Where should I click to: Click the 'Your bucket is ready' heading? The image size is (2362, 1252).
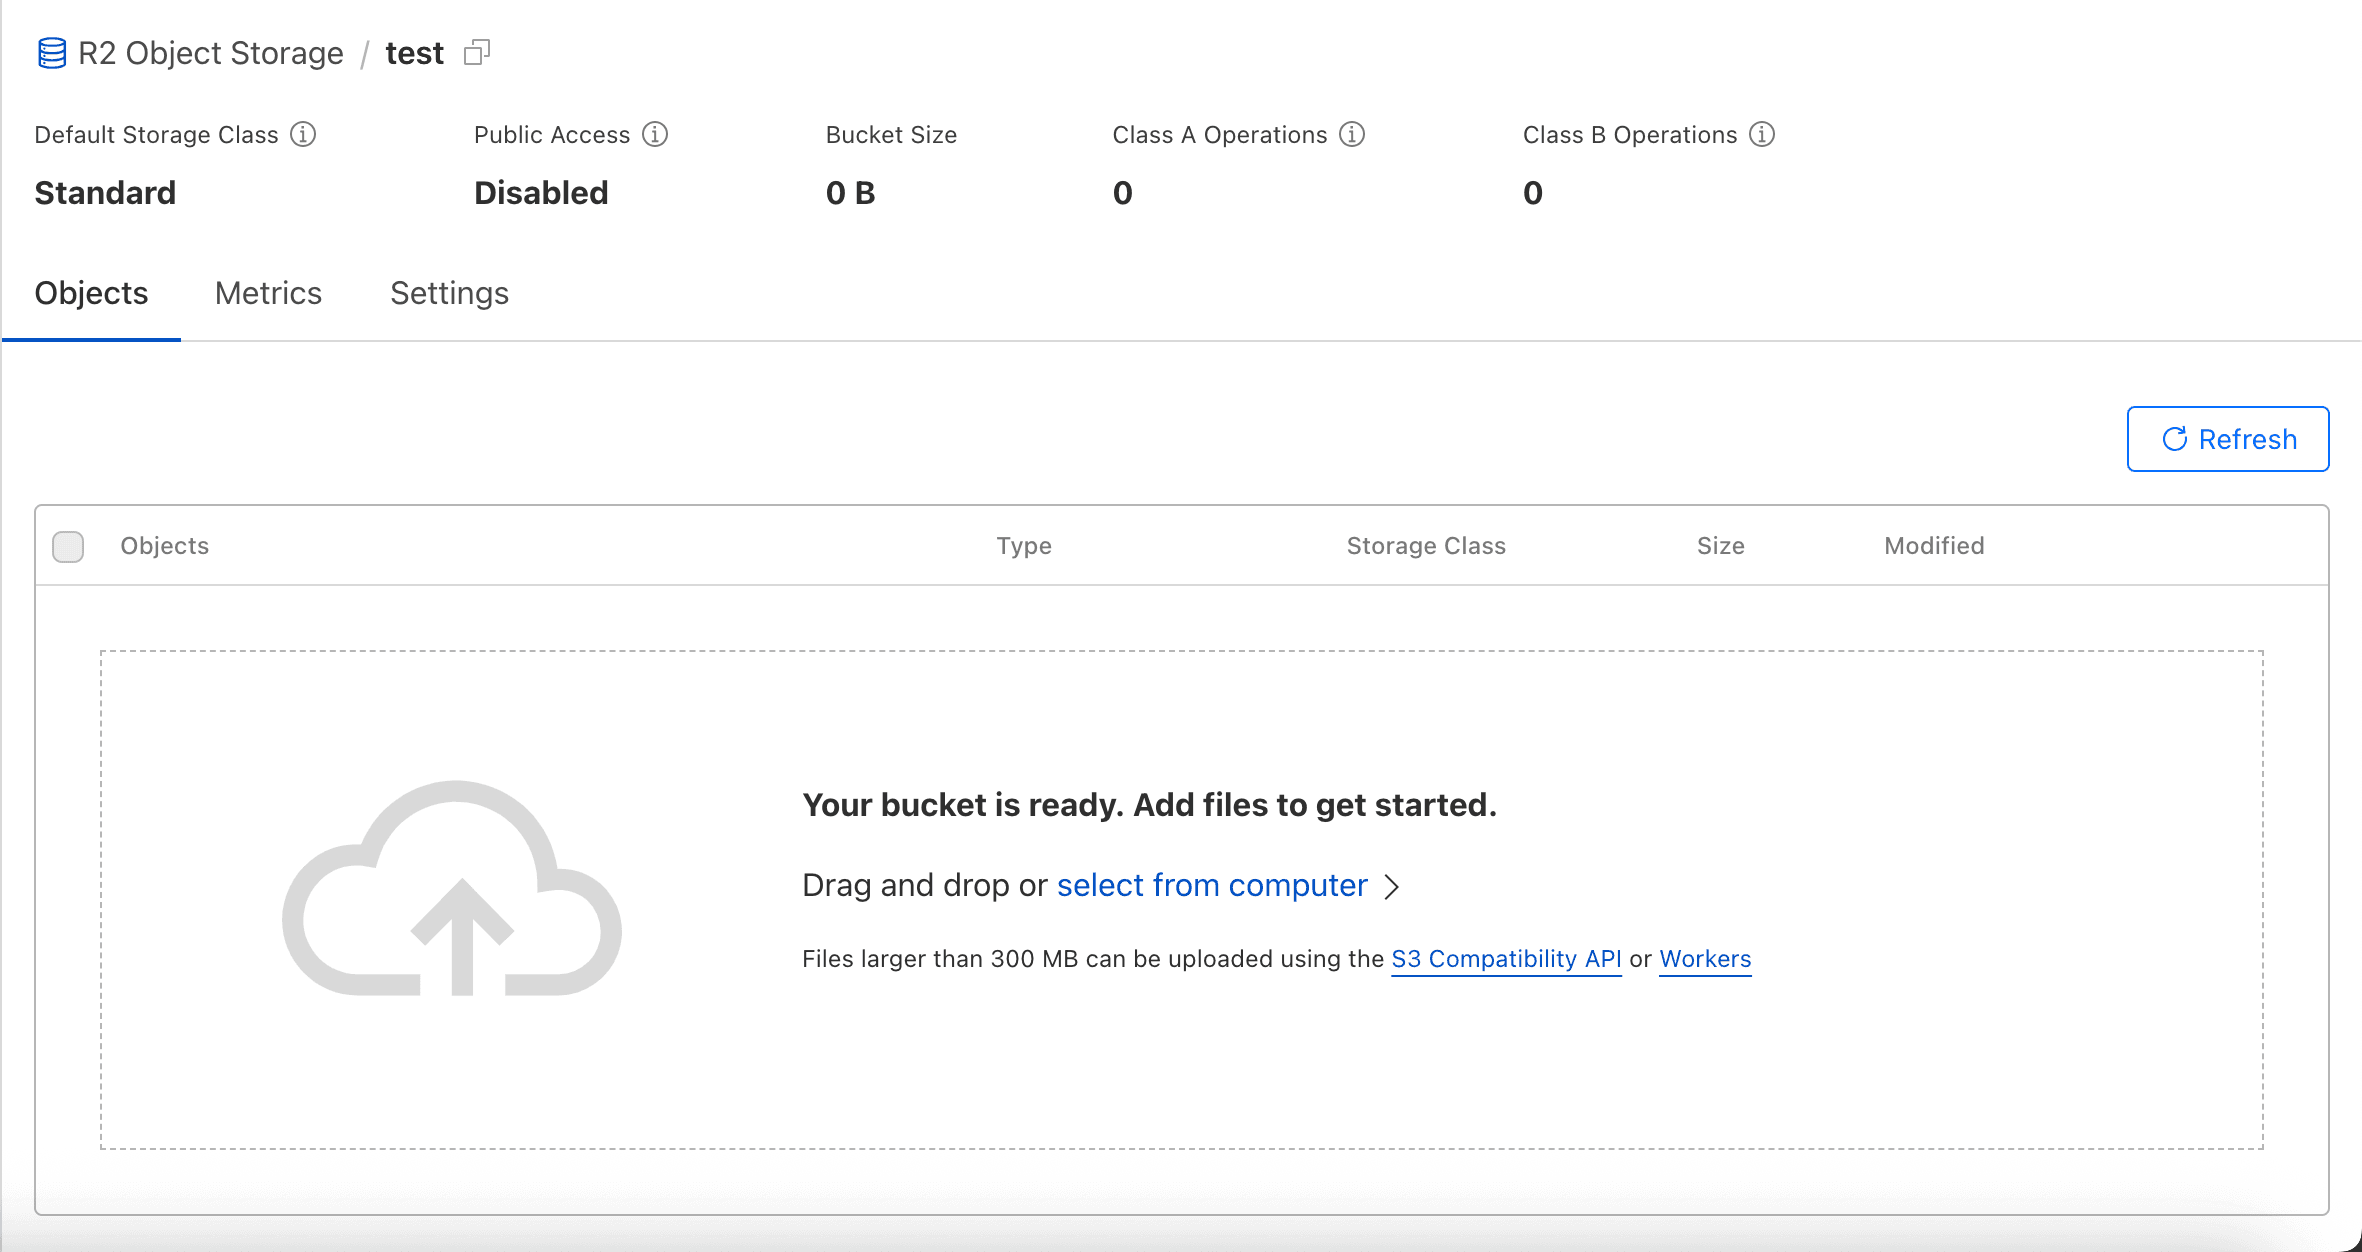1149,805
